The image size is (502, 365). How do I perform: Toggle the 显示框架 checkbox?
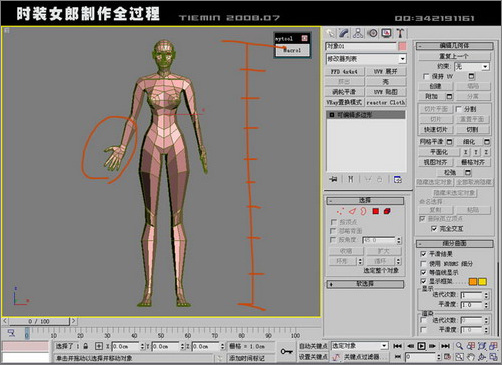click(x=423, y=281)
